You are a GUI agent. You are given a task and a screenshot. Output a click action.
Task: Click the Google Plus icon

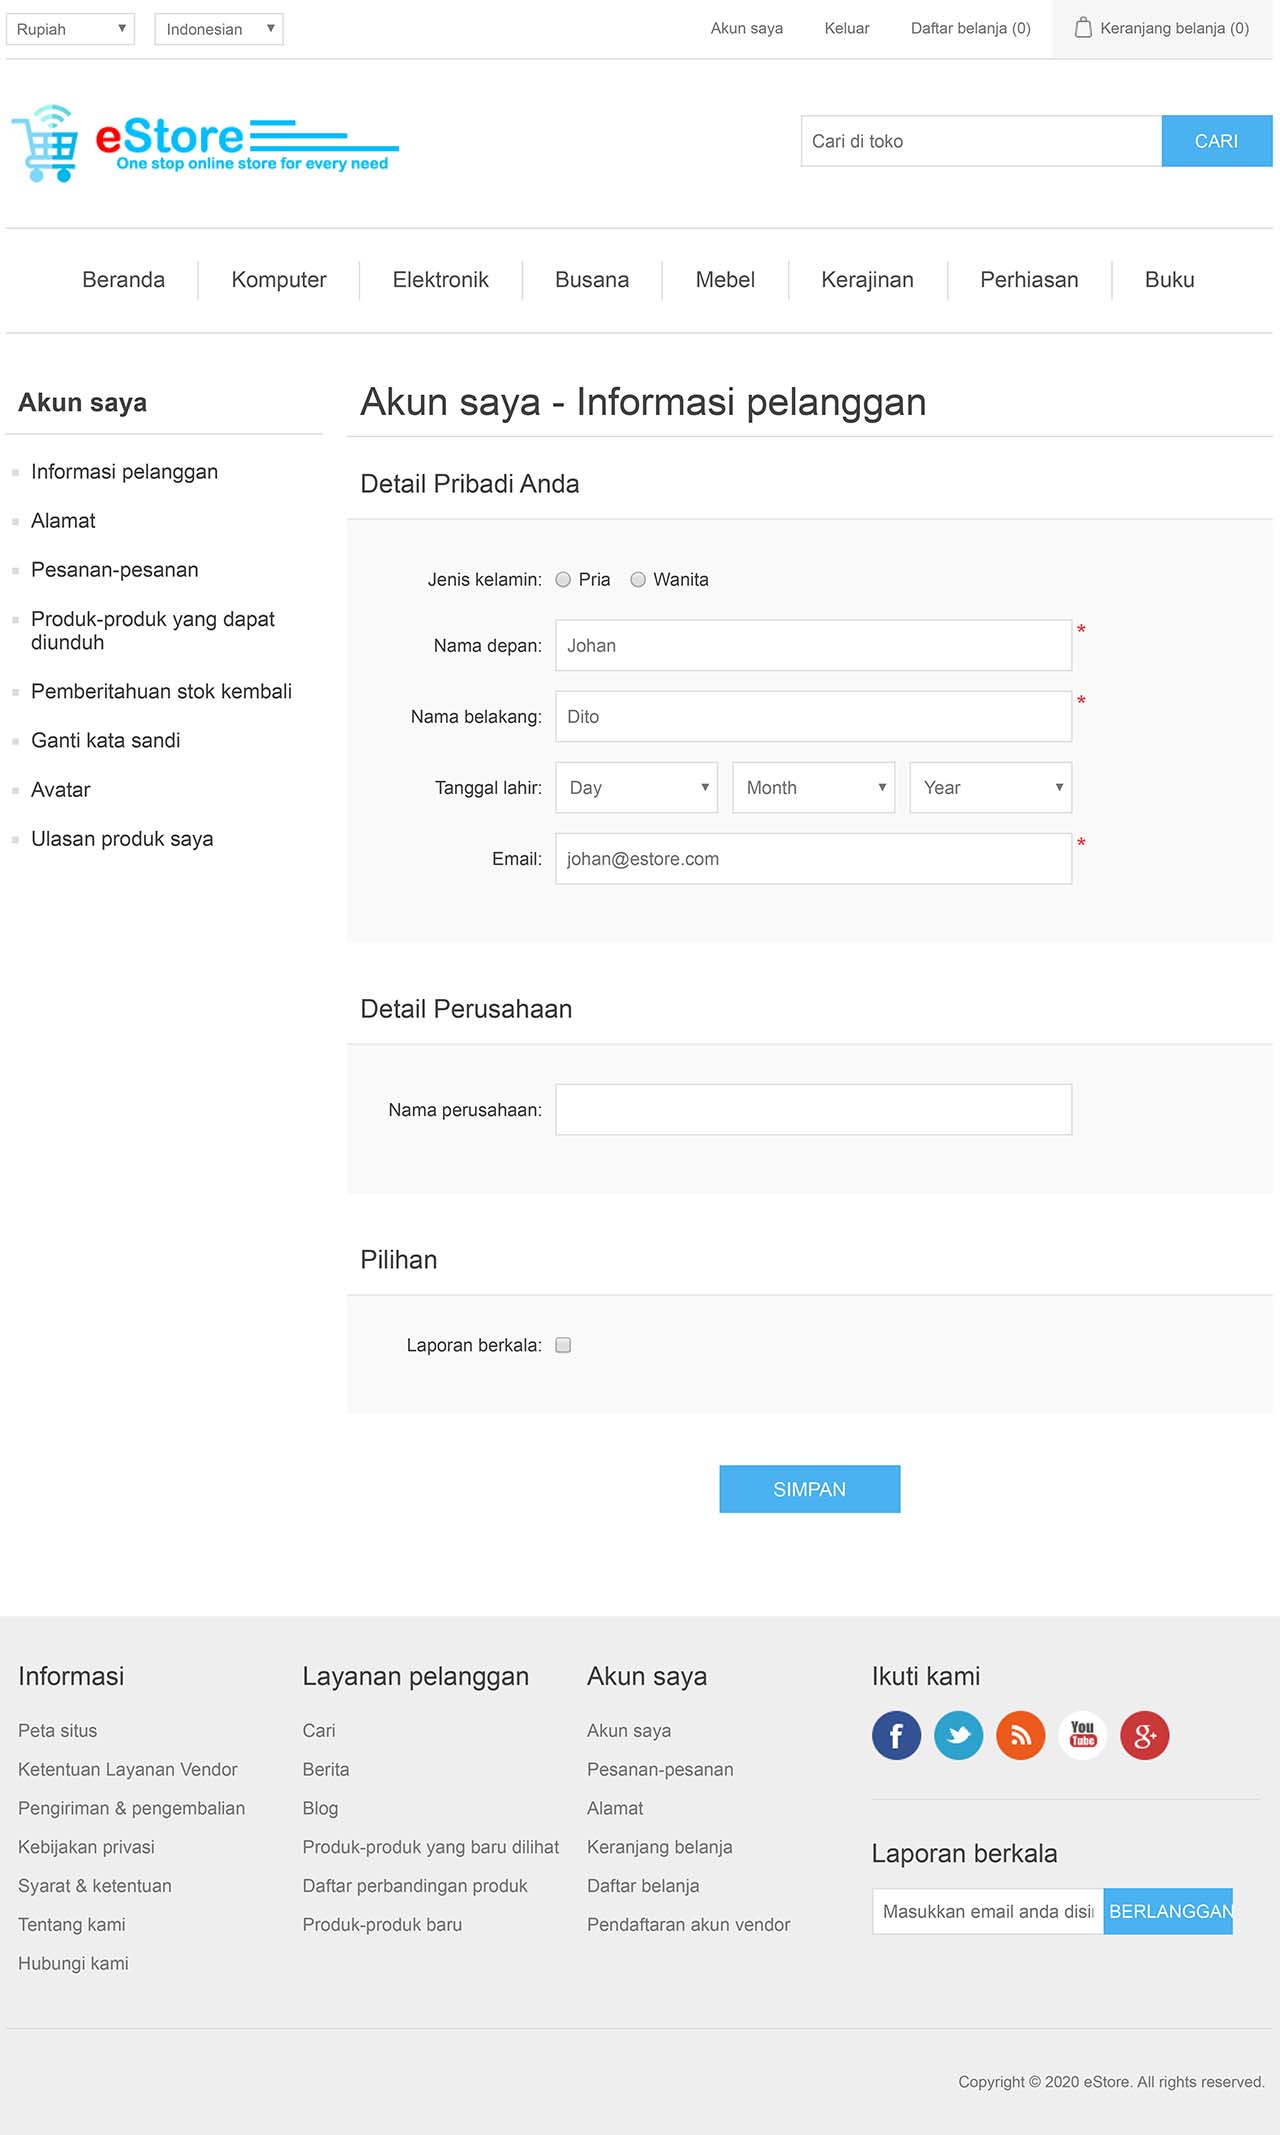click(1144, 1735)
